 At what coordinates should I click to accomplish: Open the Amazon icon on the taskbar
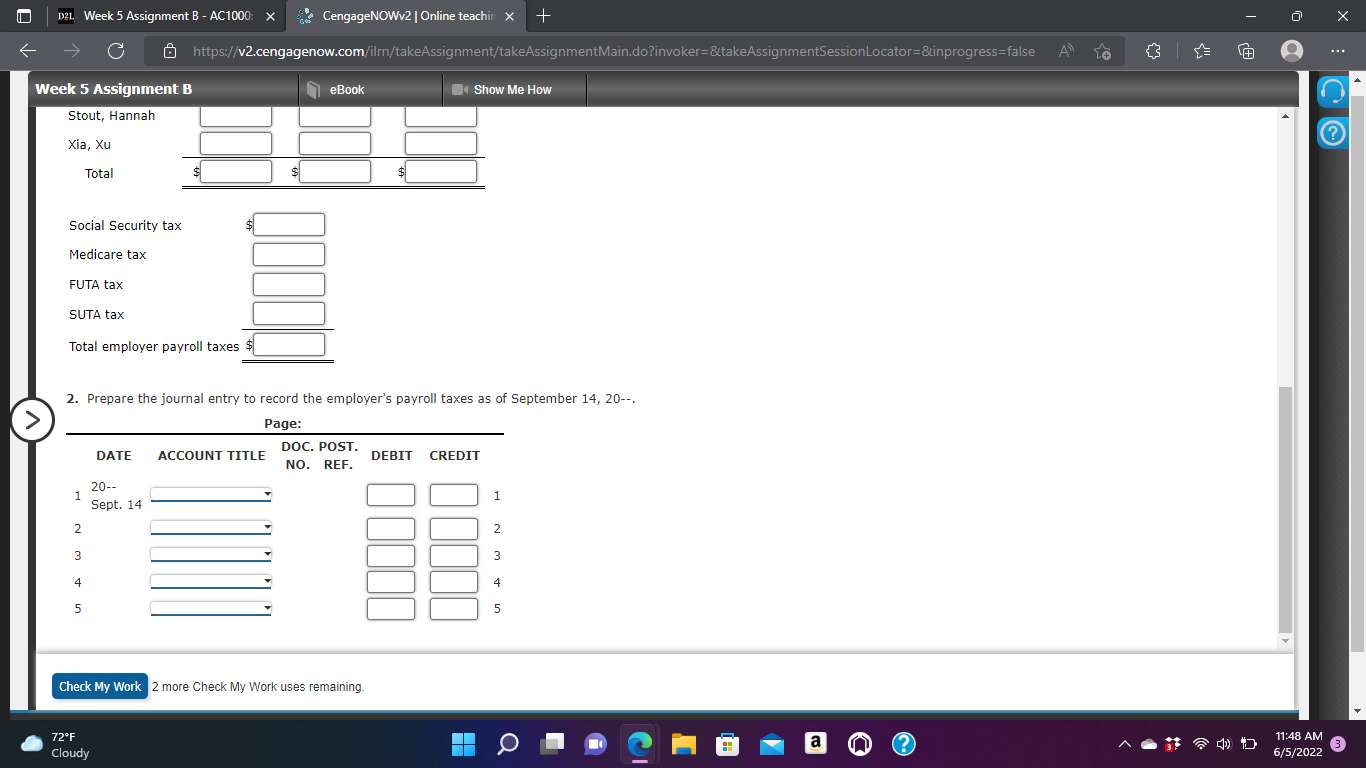click(815, 744)
